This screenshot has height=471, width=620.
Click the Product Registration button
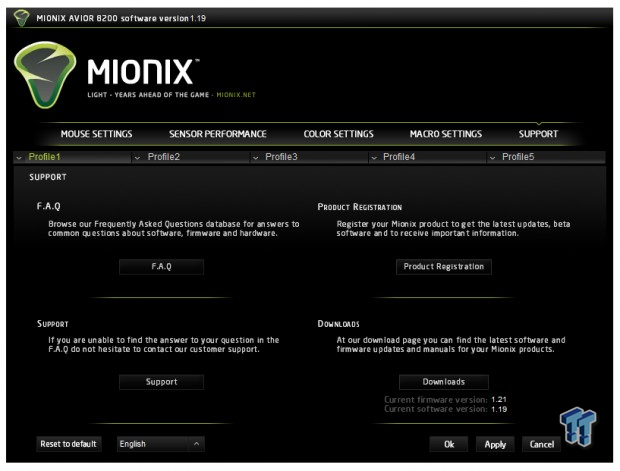pyautogui.click(x=444, y=267)
